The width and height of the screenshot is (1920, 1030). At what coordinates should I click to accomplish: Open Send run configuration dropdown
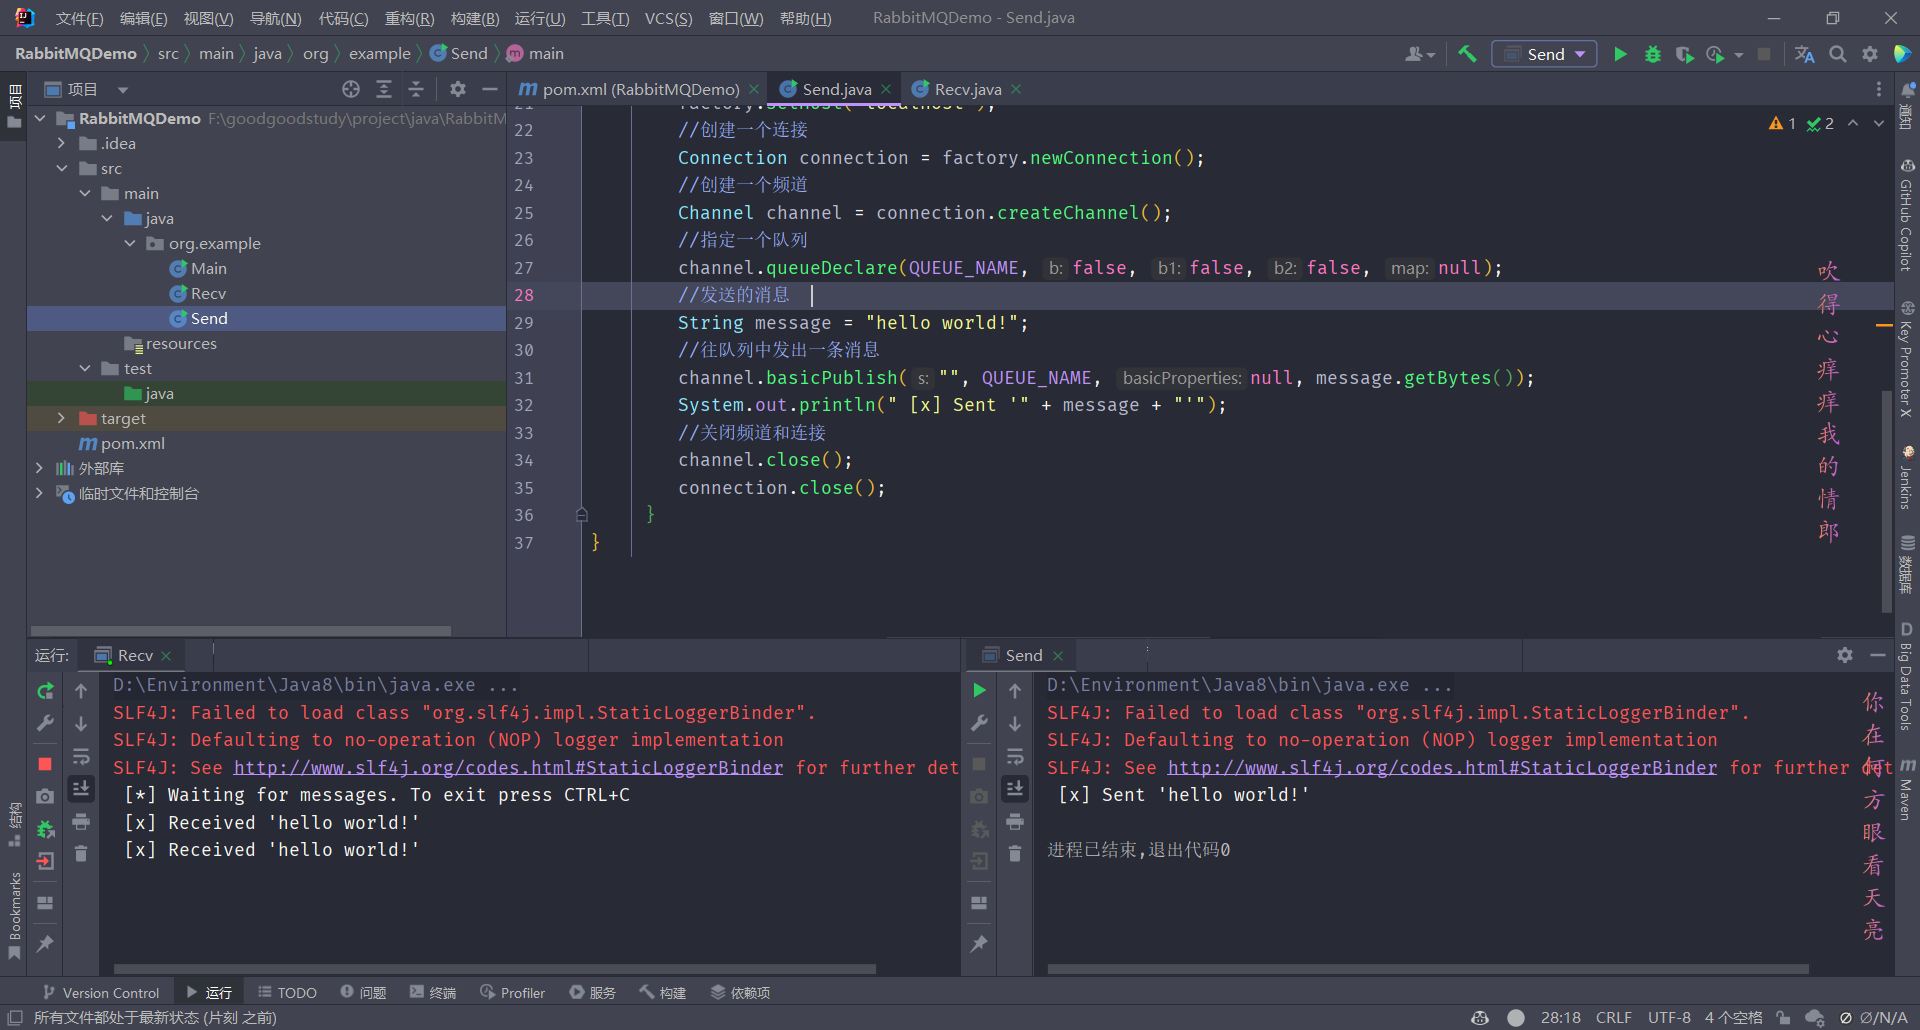tap(1544, 54)
